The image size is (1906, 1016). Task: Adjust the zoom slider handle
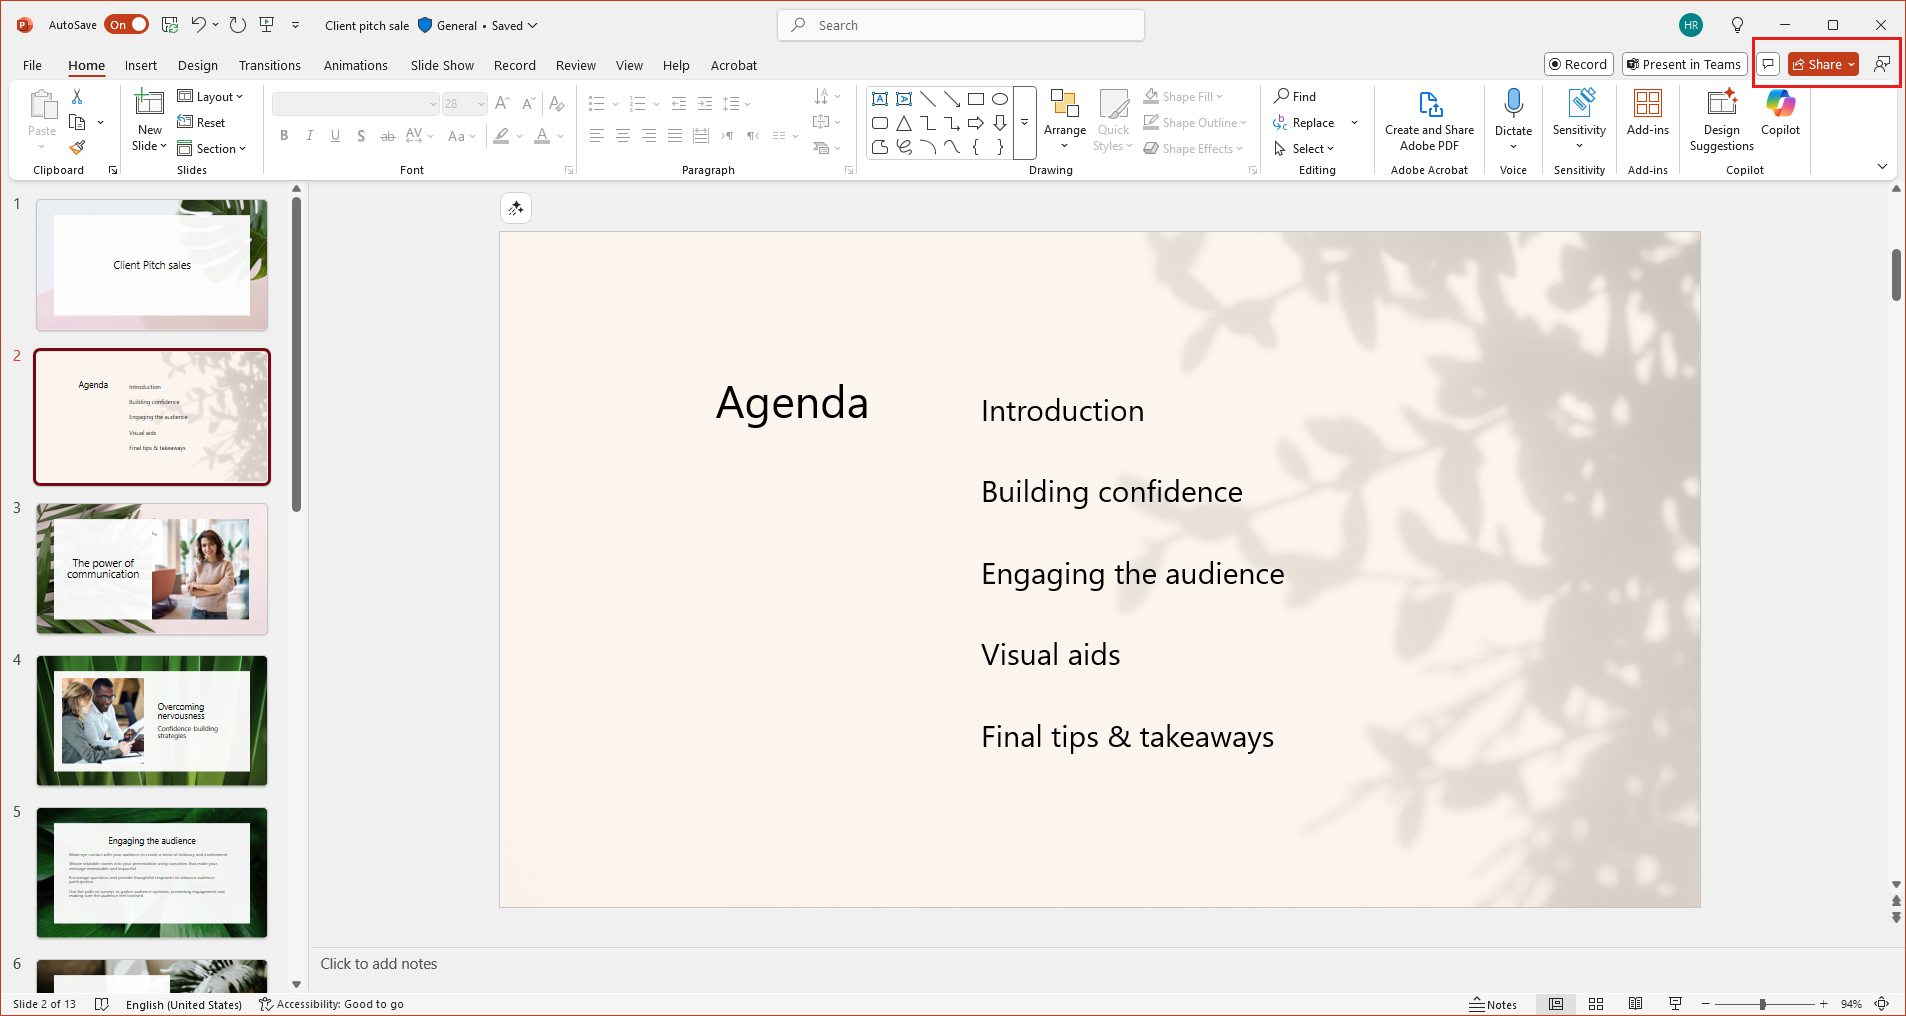pyautogui.click(x=1762, y=1004)
